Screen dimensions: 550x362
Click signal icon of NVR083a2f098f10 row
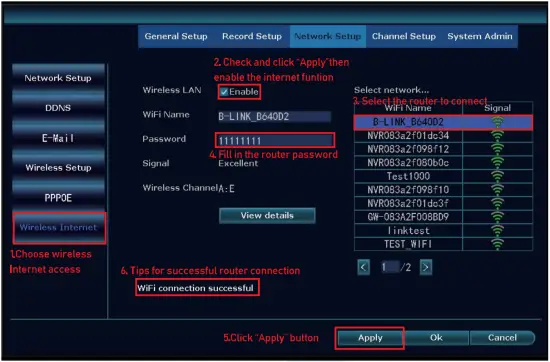click(497, 190)
